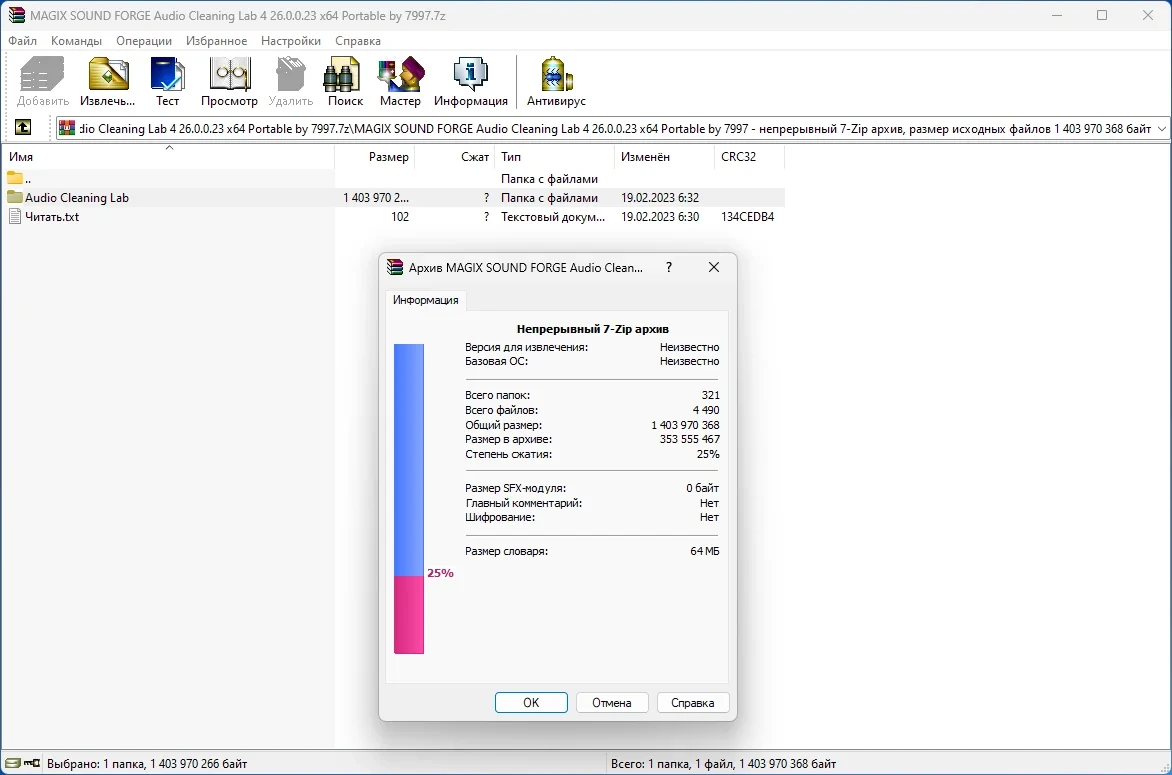The height and width of the screenshot is (775, 1172).
Task: Open the Команды menu
Action: point(76,40)
